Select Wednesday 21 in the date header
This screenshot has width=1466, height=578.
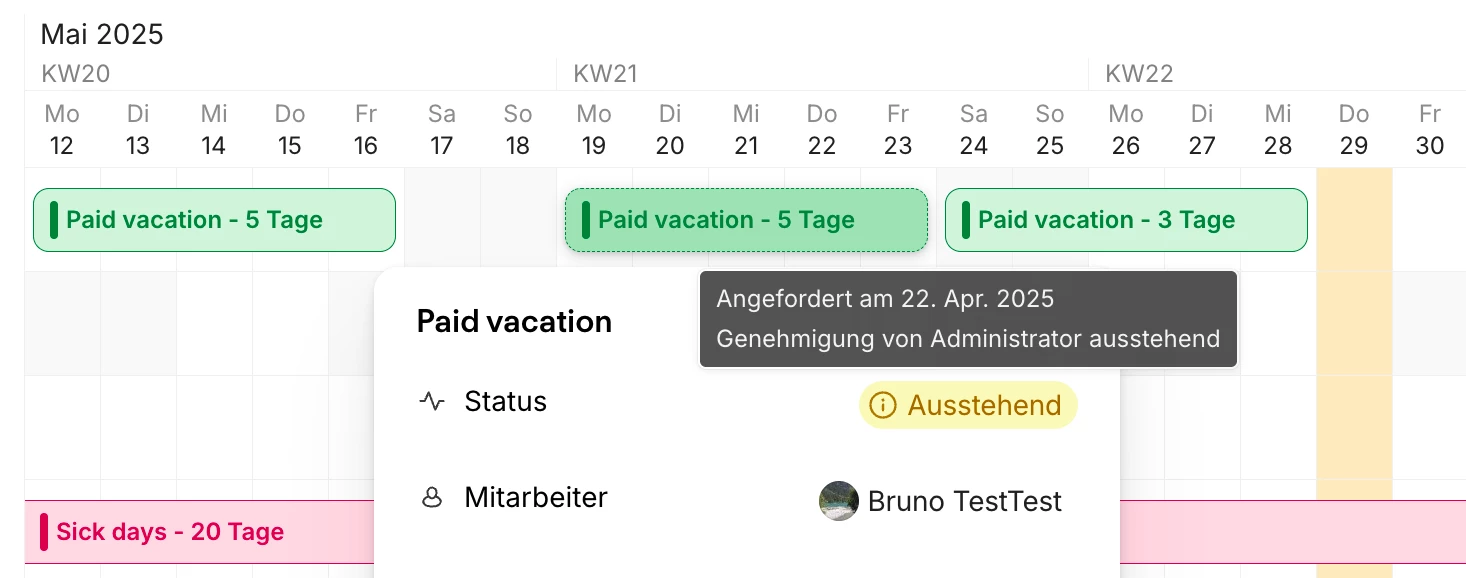[x=746, y=130]
